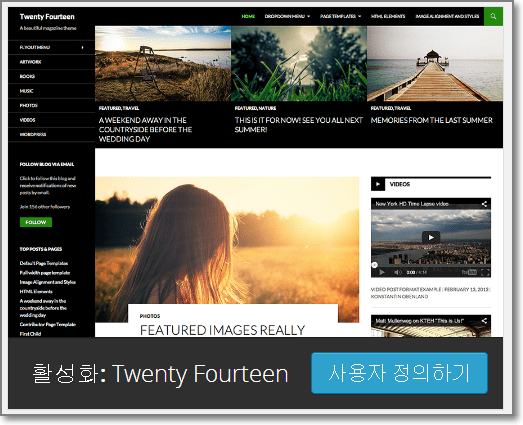Select WordPress in the sidebar menu
The image size is (523, 425).
33,134
